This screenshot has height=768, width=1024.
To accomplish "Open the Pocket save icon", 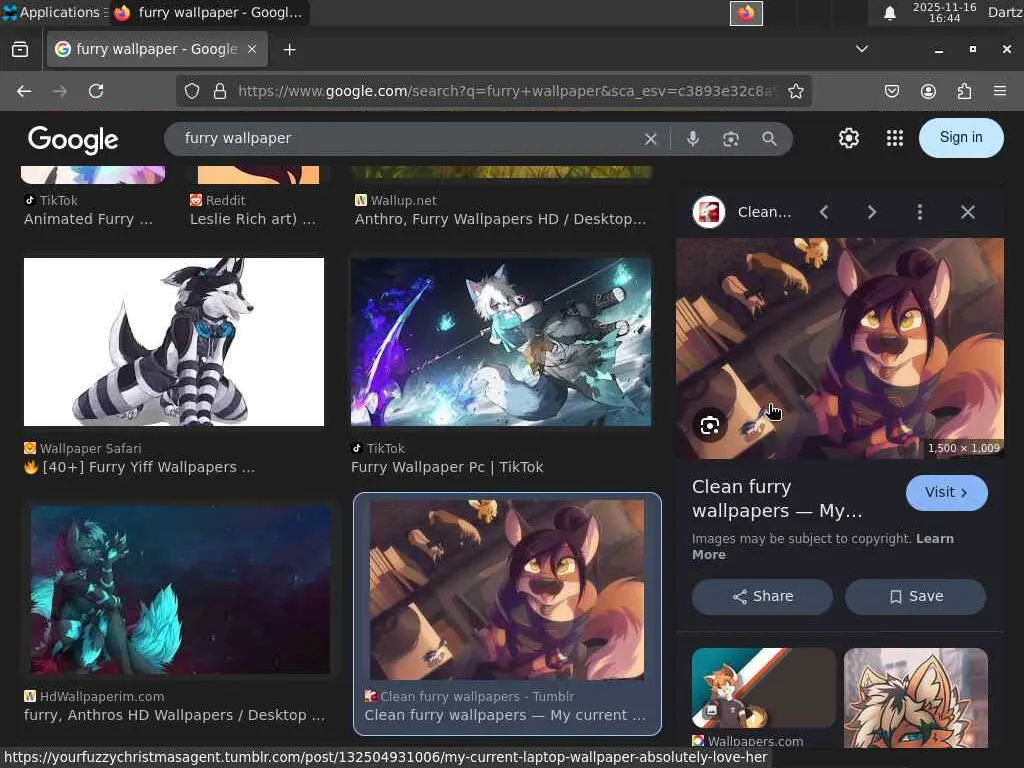I will point(891,91).
